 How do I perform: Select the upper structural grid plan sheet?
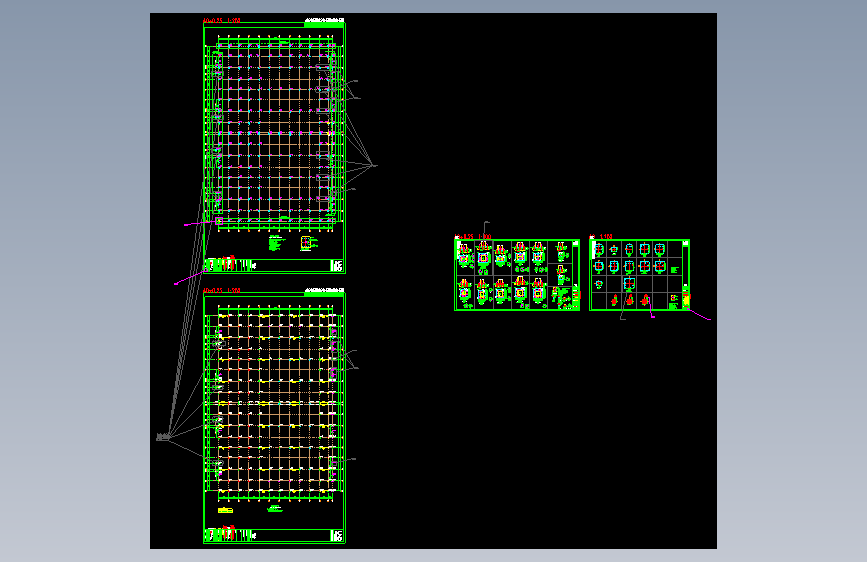coord(274,148)
